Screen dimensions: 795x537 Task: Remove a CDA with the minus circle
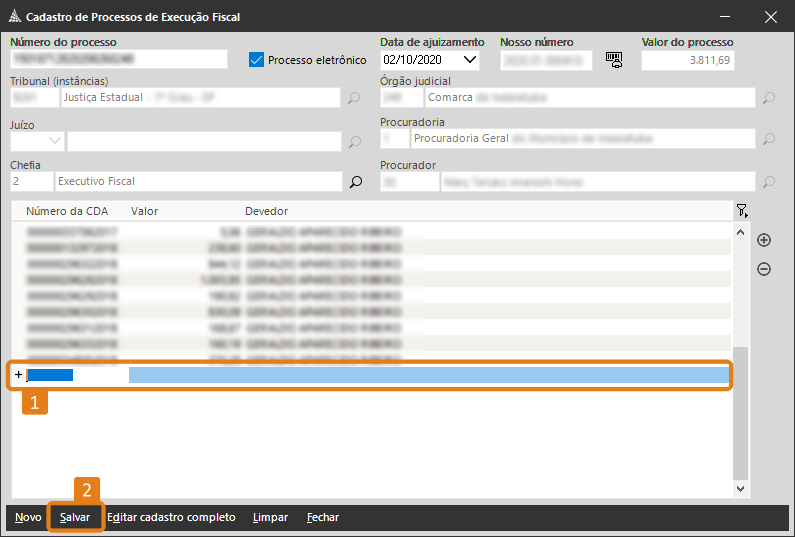point(764,269)
